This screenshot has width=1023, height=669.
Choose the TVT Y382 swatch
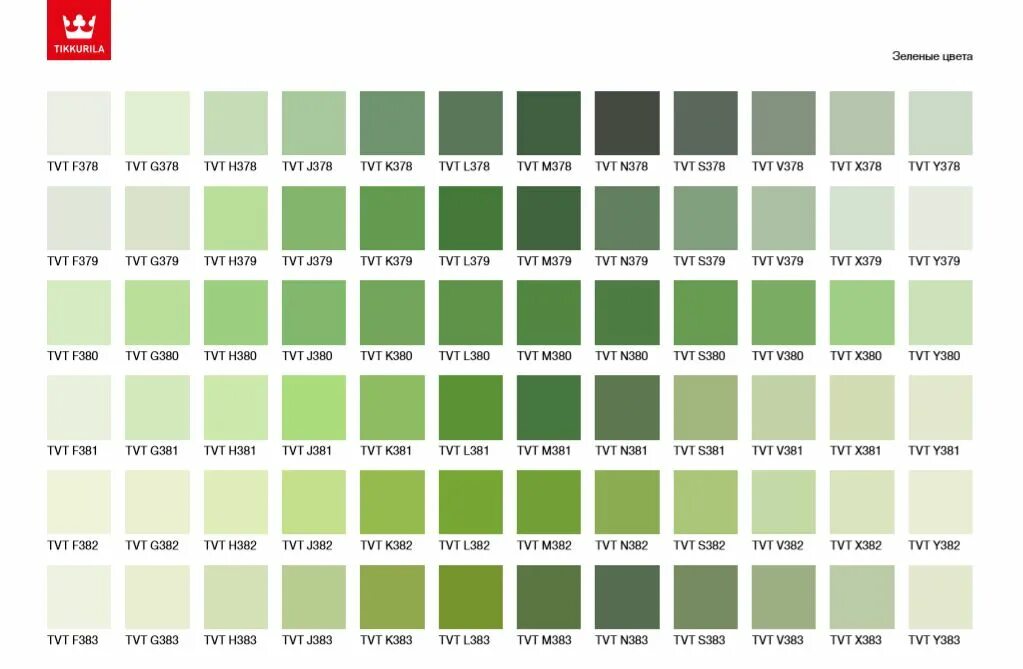pyautogui.click(x=940, y=502)
